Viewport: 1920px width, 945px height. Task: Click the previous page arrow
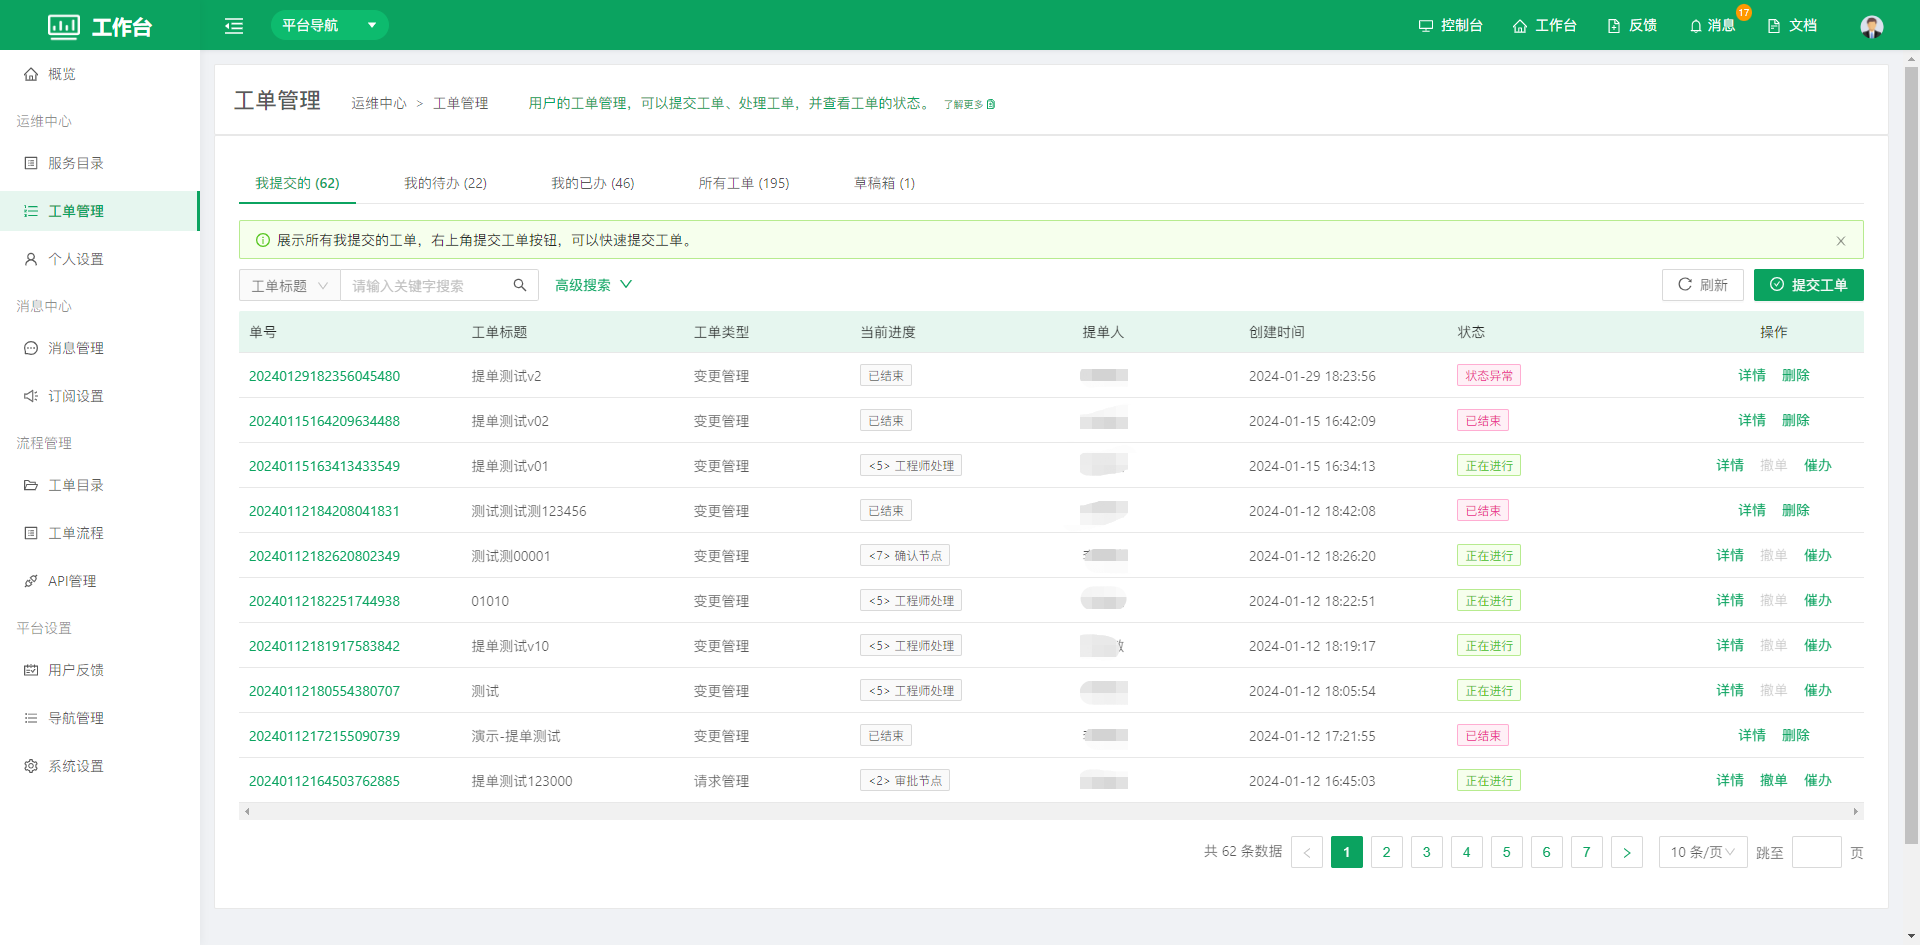1307,852
